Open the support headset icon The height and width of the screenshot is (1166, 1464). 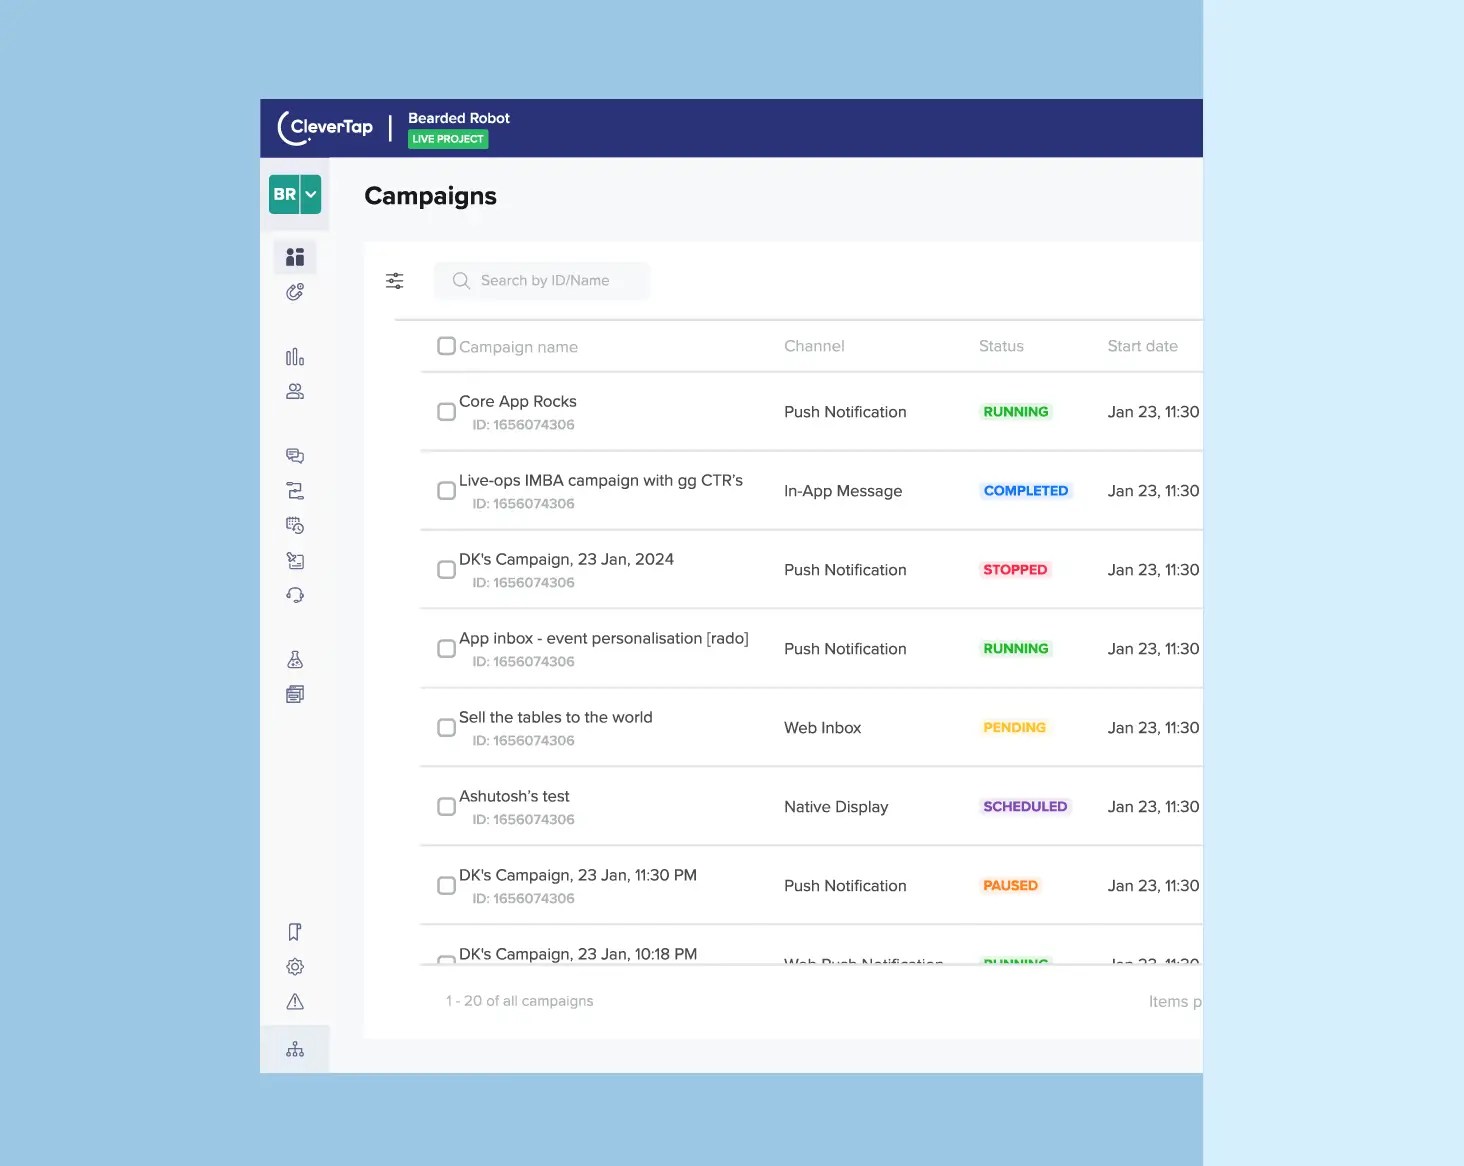(295, 595)
